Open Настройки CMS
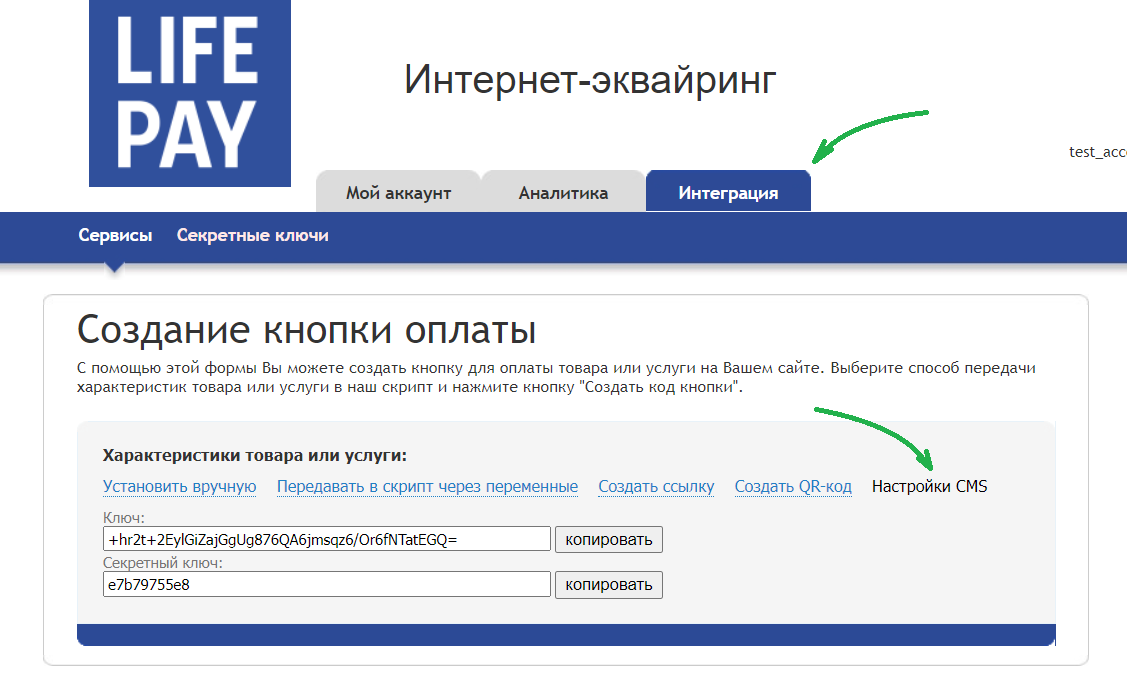This screenshot has height=693, width=1127. click(929, 487)
